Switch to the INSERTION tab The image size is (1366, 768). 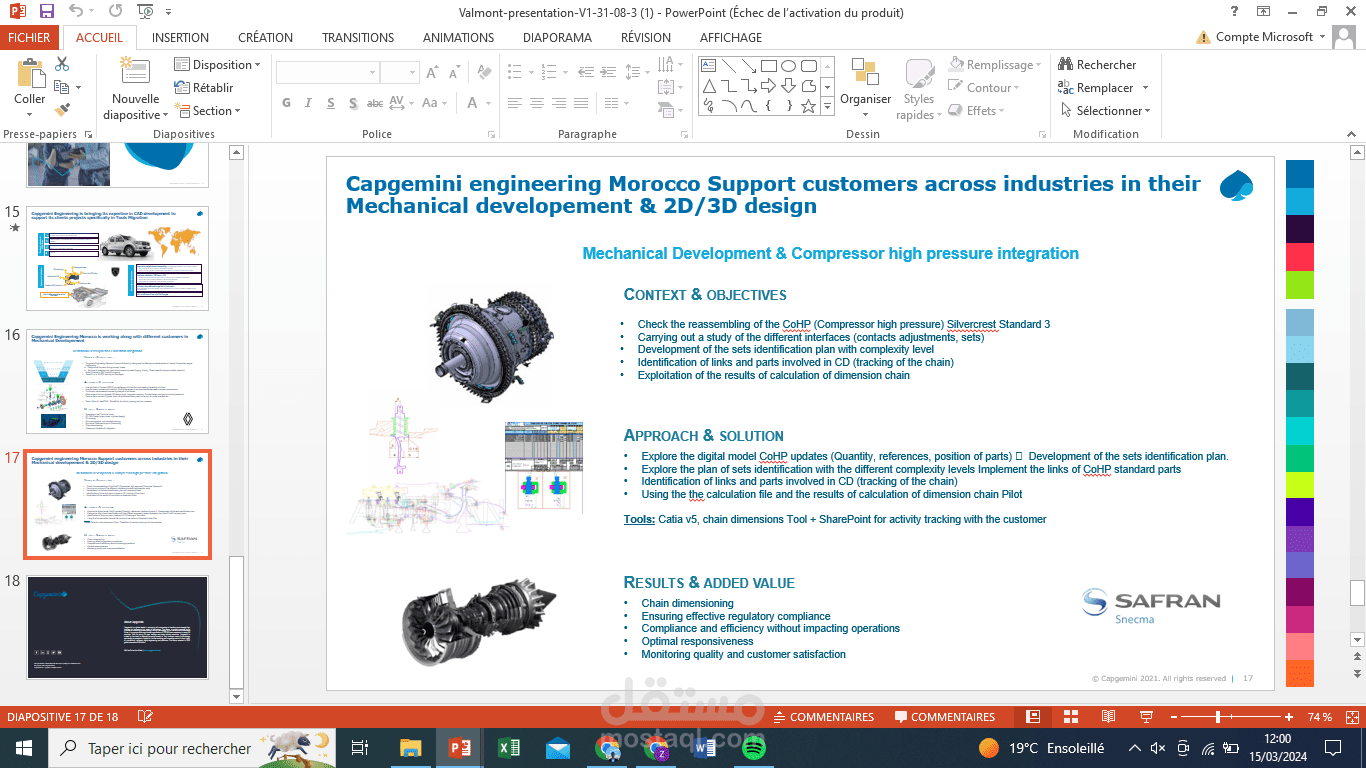tap(180, 38)
